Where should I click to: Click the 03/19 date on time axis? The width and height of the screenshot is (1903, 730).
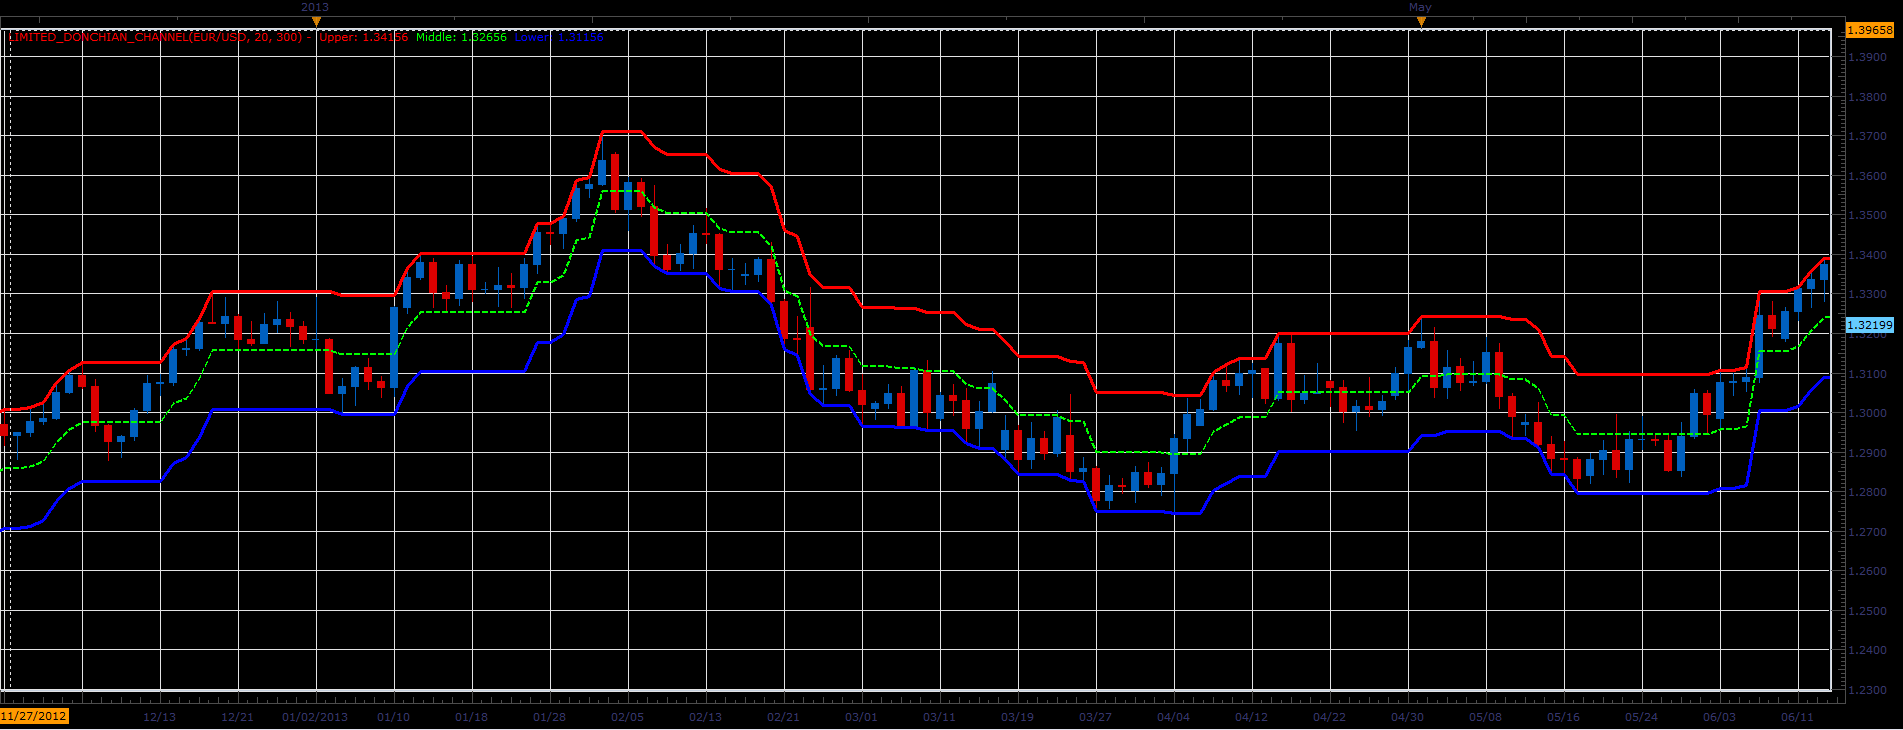pyautogui.click(x=1017, y=717)
